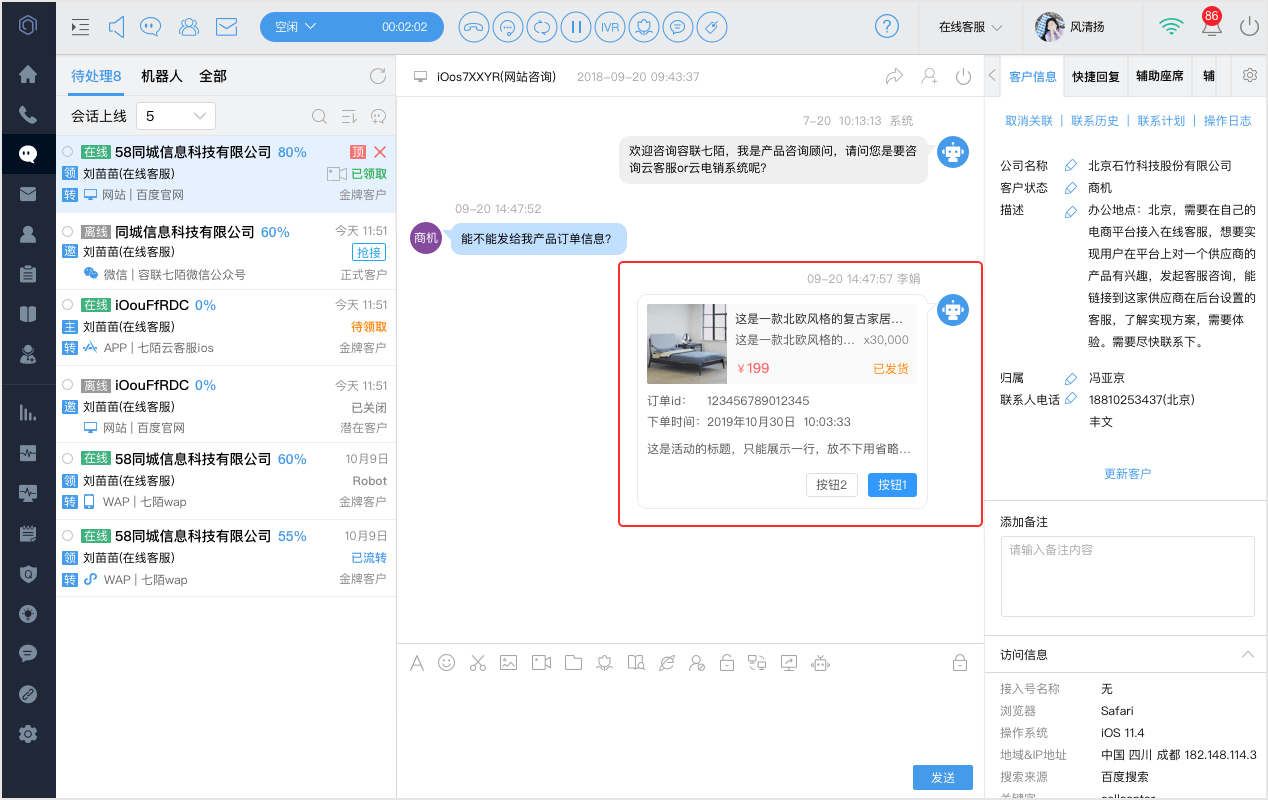Click the pause call icon

[x=576, y=27]
